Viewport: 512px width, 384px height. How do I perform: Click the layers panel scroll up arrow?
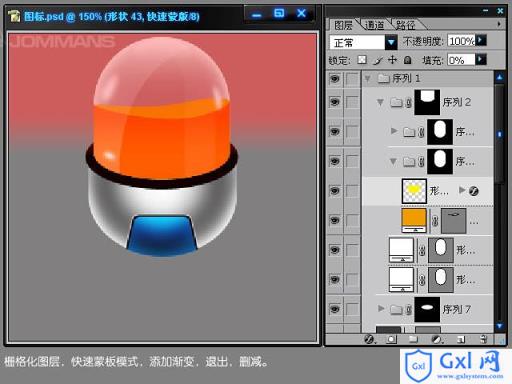[499, 77]
